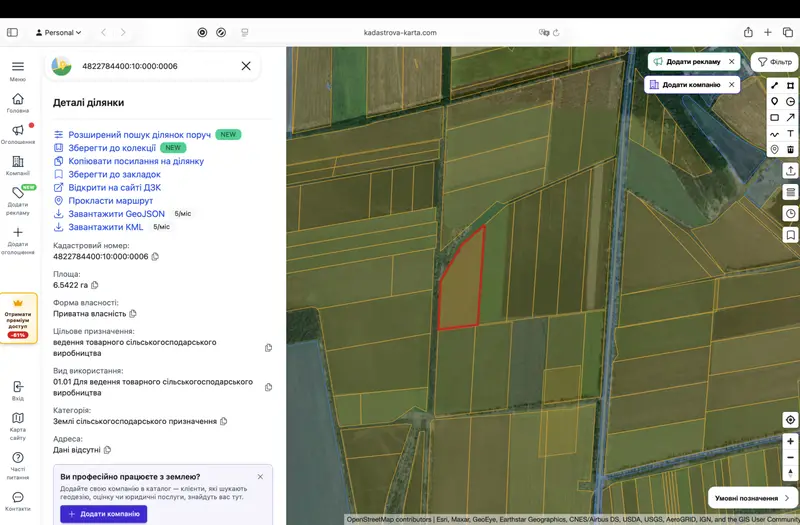
Task: Select the line measure drawing tool
Action: coord(774,85)
